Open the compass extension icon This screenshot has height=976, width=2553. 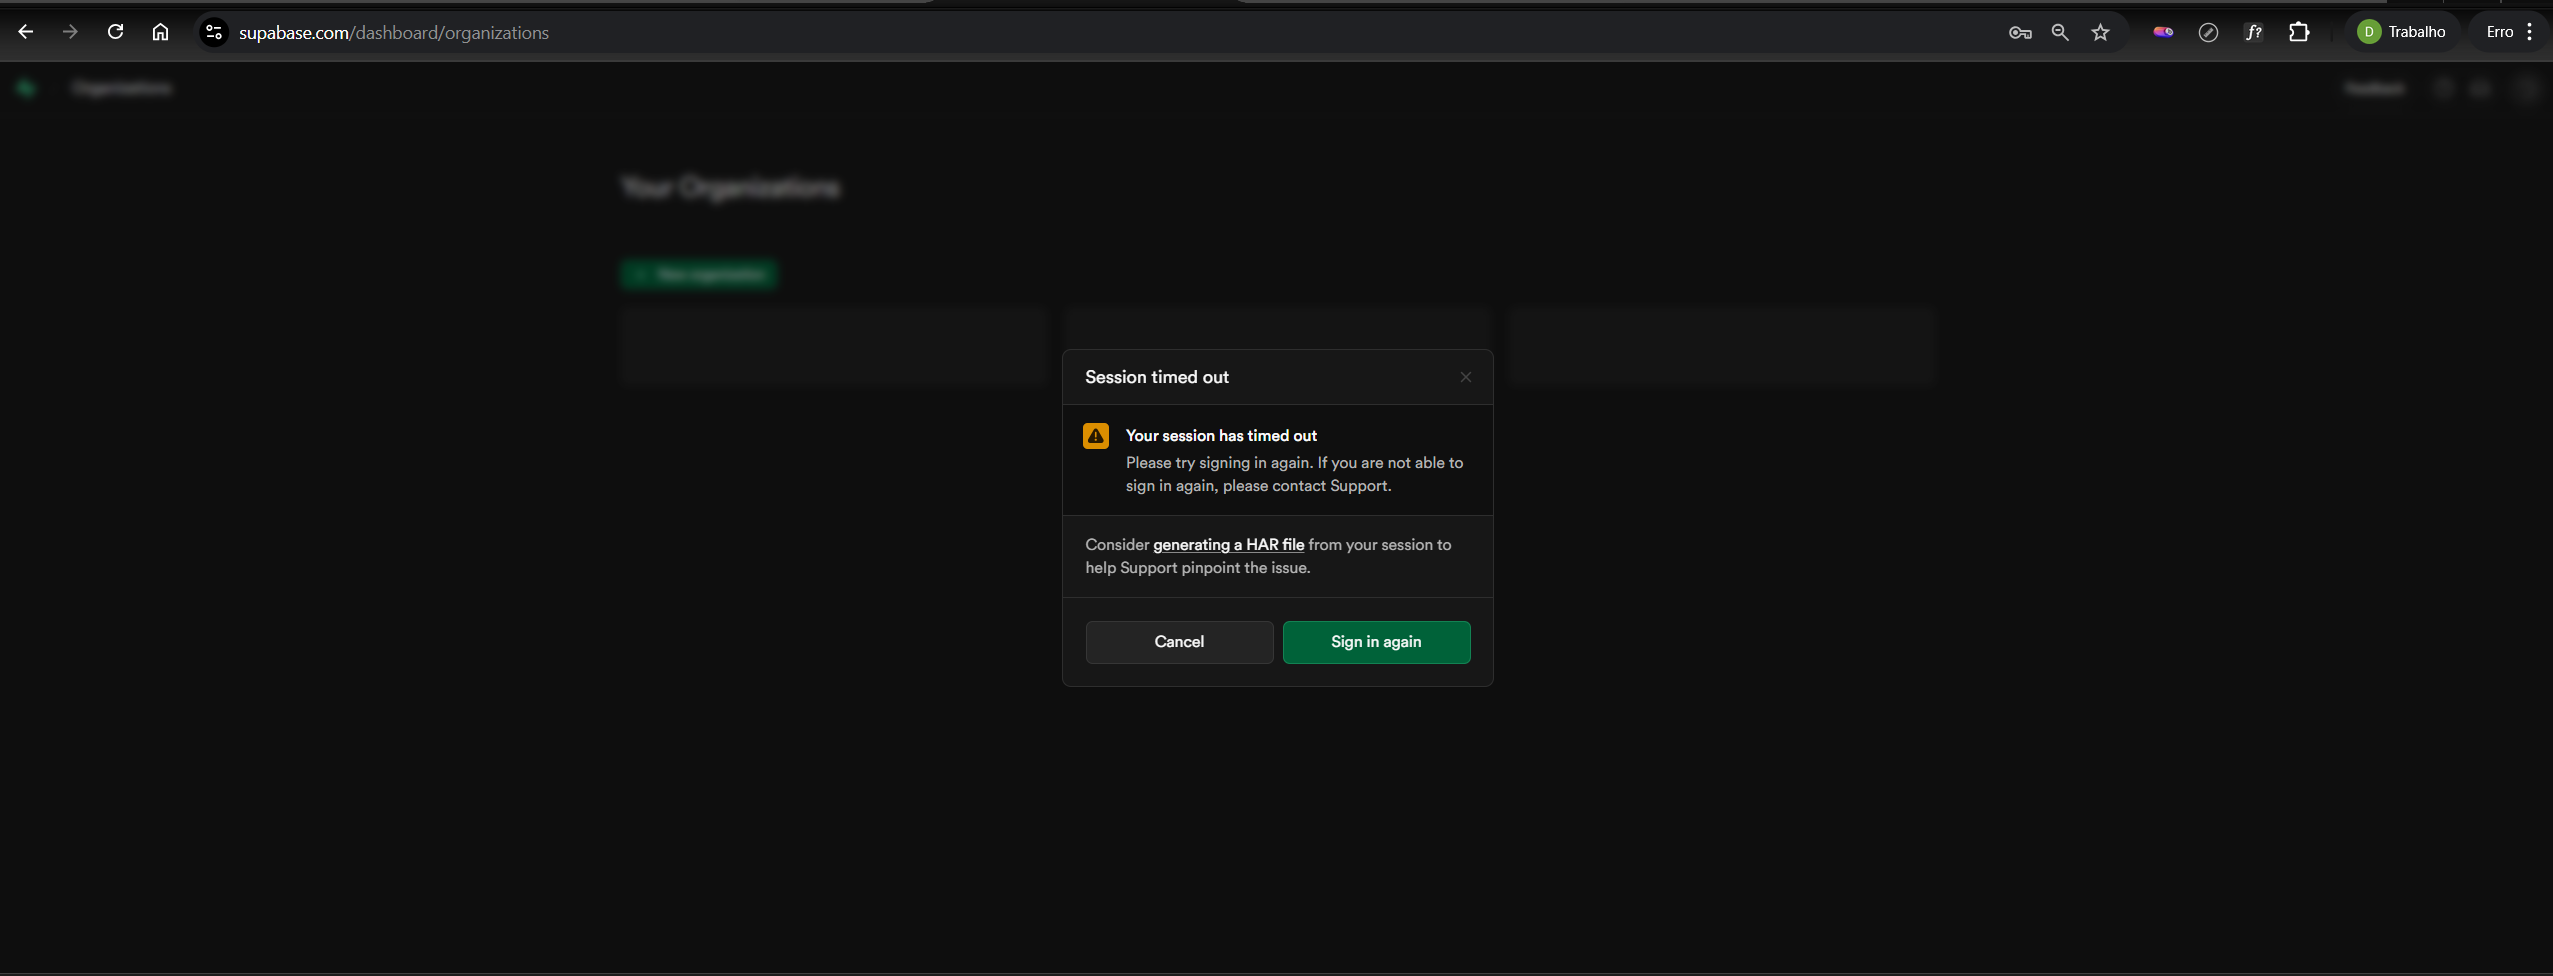coord(2208,32)
